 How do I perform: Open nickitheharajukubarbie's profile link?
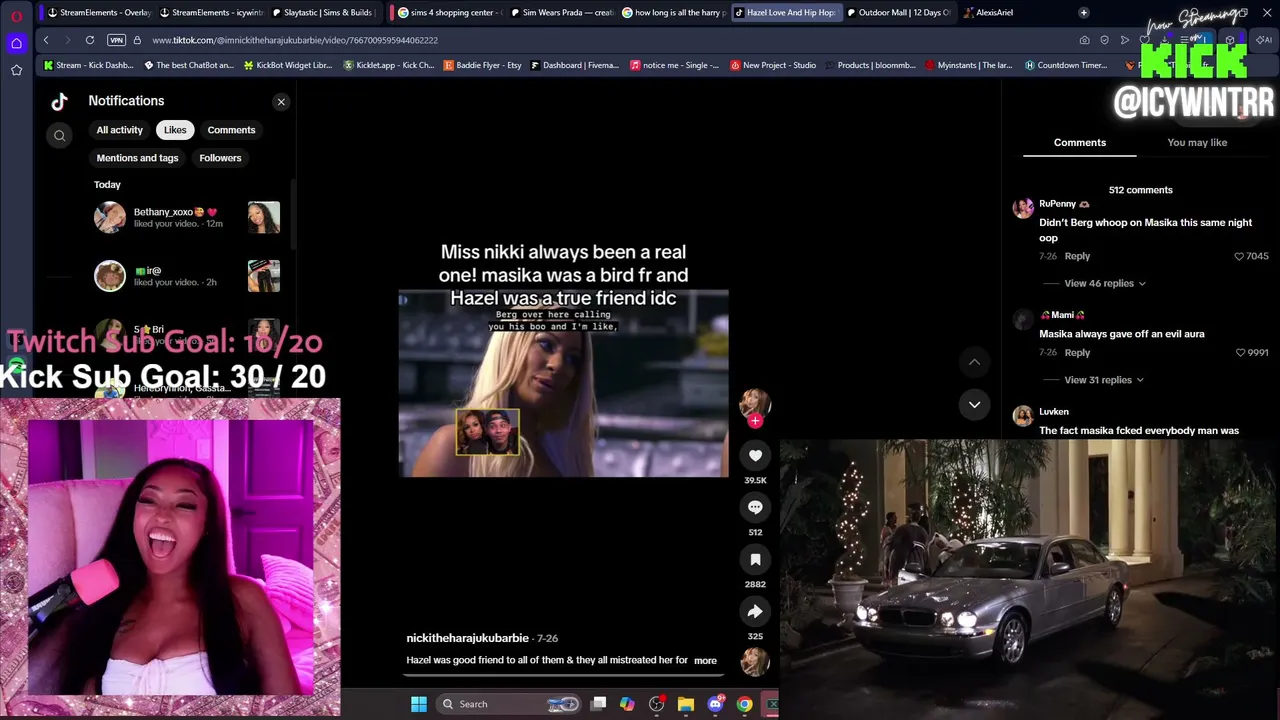(467, 638)
